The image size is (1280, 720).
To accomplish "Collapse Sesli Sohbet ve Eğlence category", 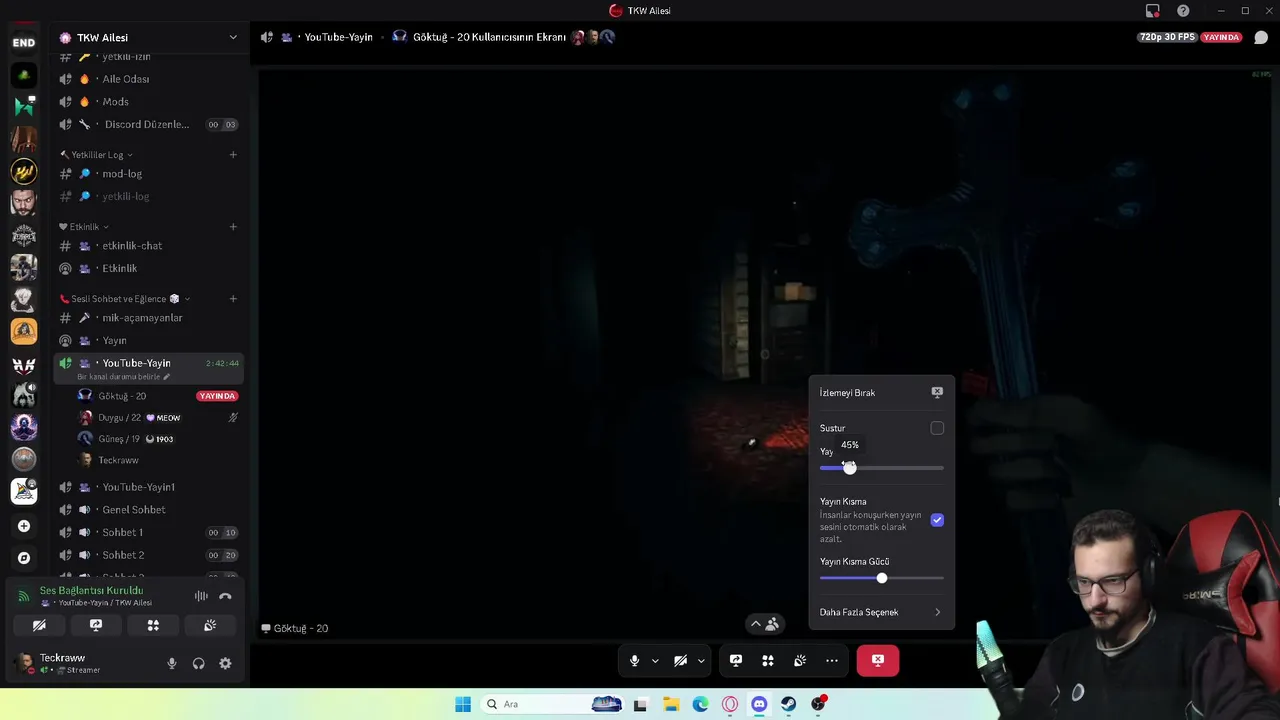I will 125,299.
